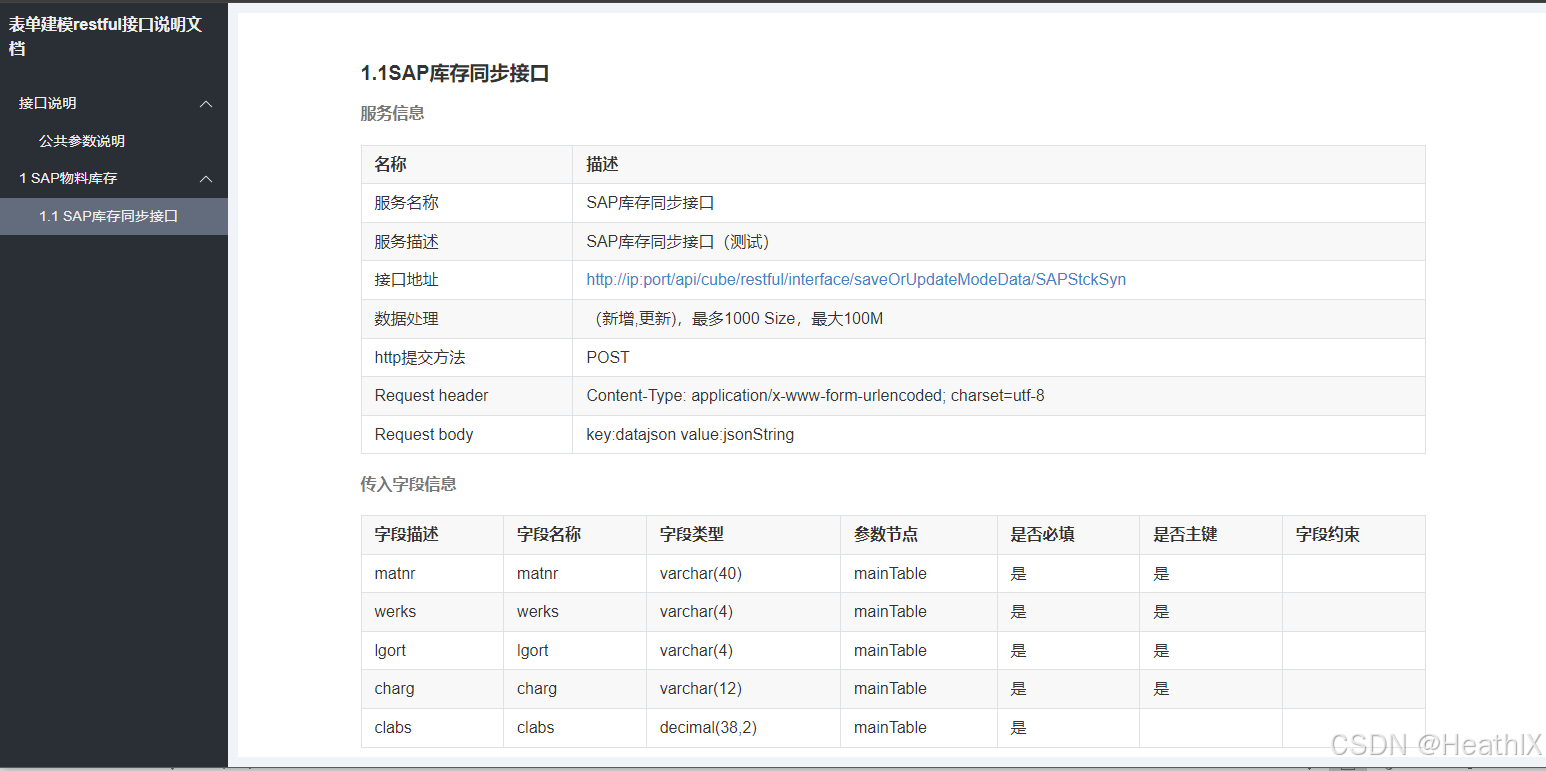Click the 是否主键 column header
This screenshot has height=771, width=1546.
(x=1211, y=535)
